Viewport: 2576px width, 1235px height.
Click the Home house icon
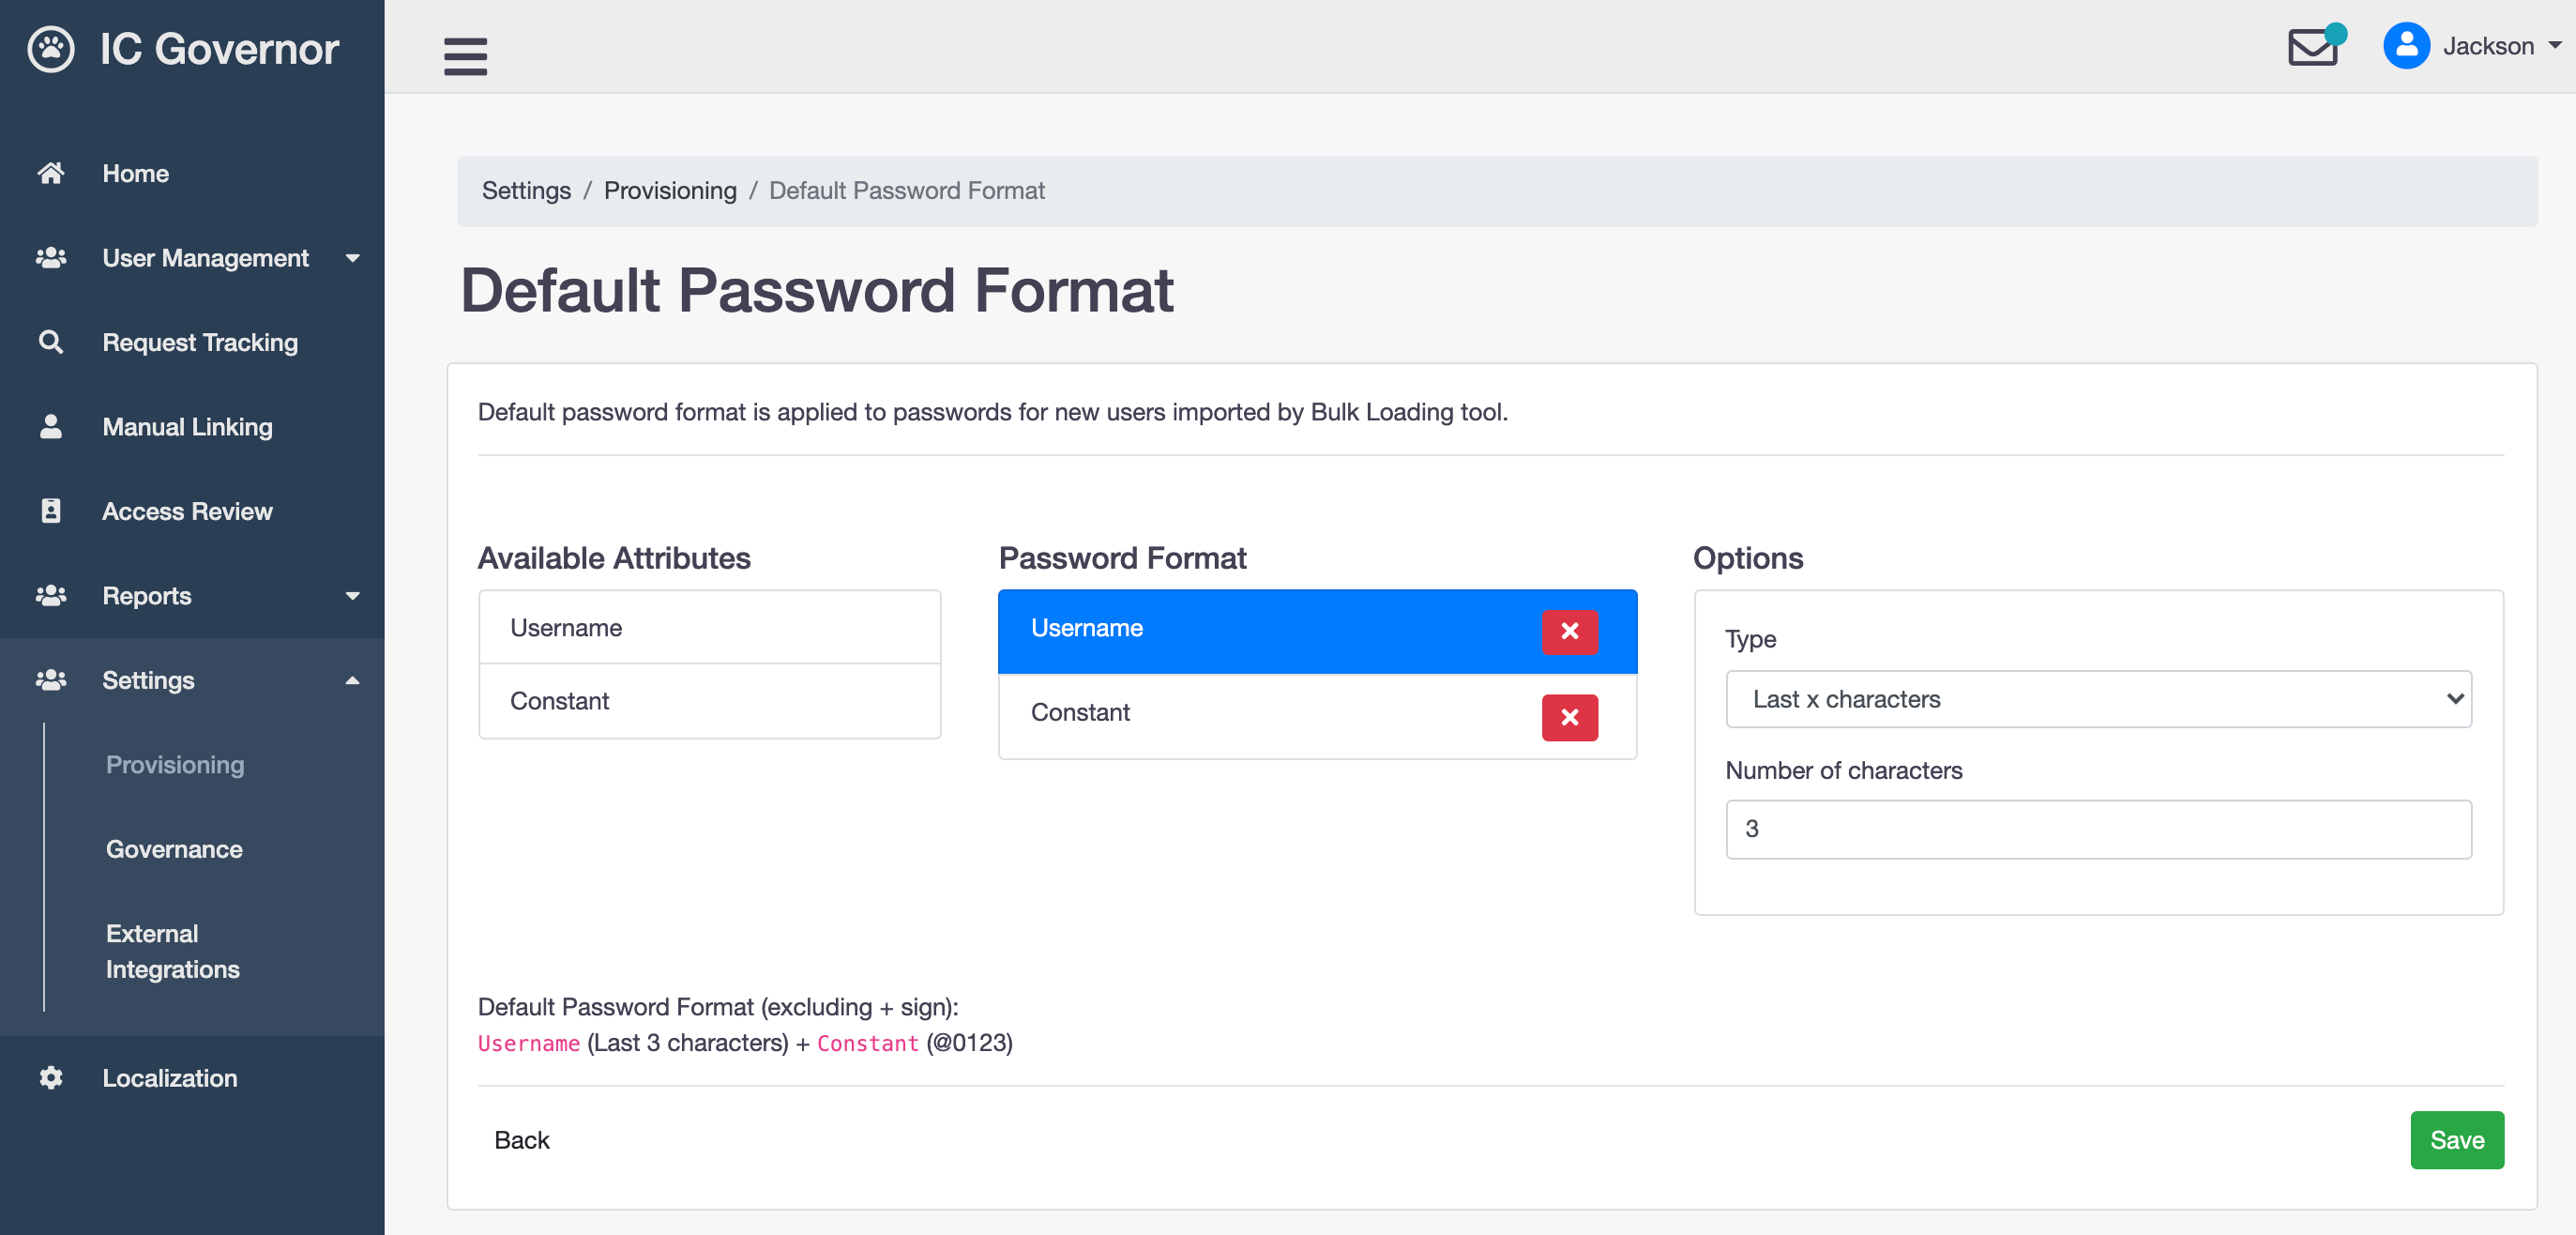click(51, 173)
